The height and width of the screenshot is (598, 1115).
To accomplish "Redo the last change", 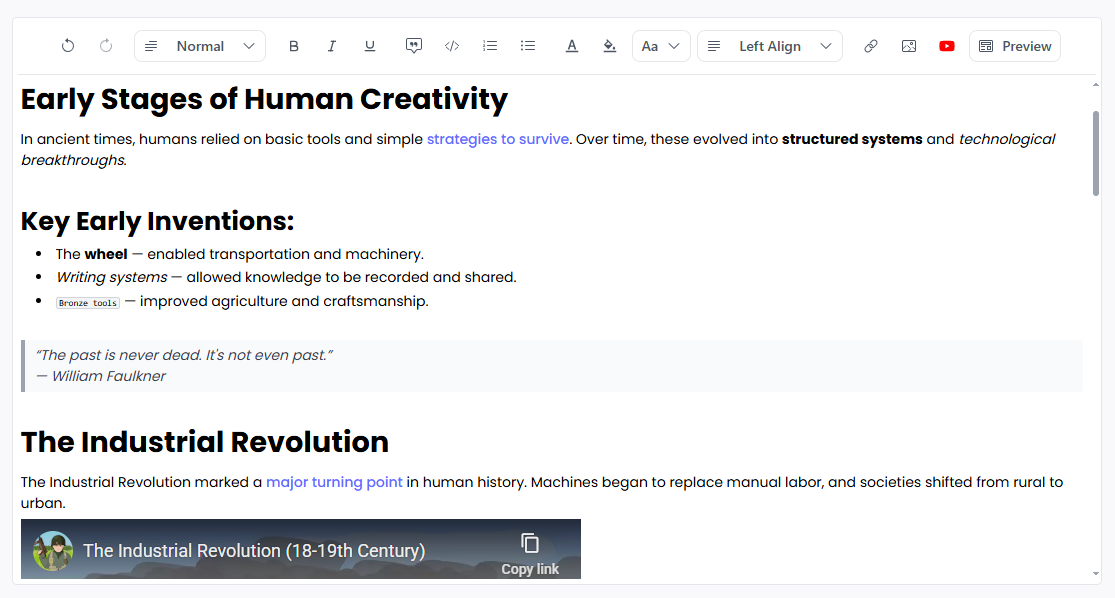I will 105,45.
